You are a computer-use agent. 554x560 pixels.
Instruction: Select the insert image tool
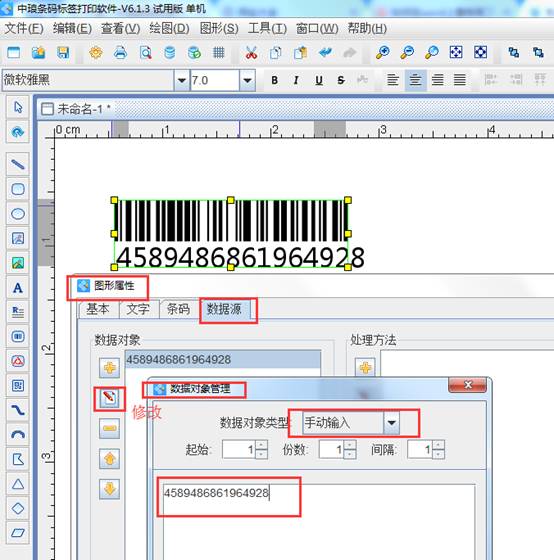click(18, 263)
